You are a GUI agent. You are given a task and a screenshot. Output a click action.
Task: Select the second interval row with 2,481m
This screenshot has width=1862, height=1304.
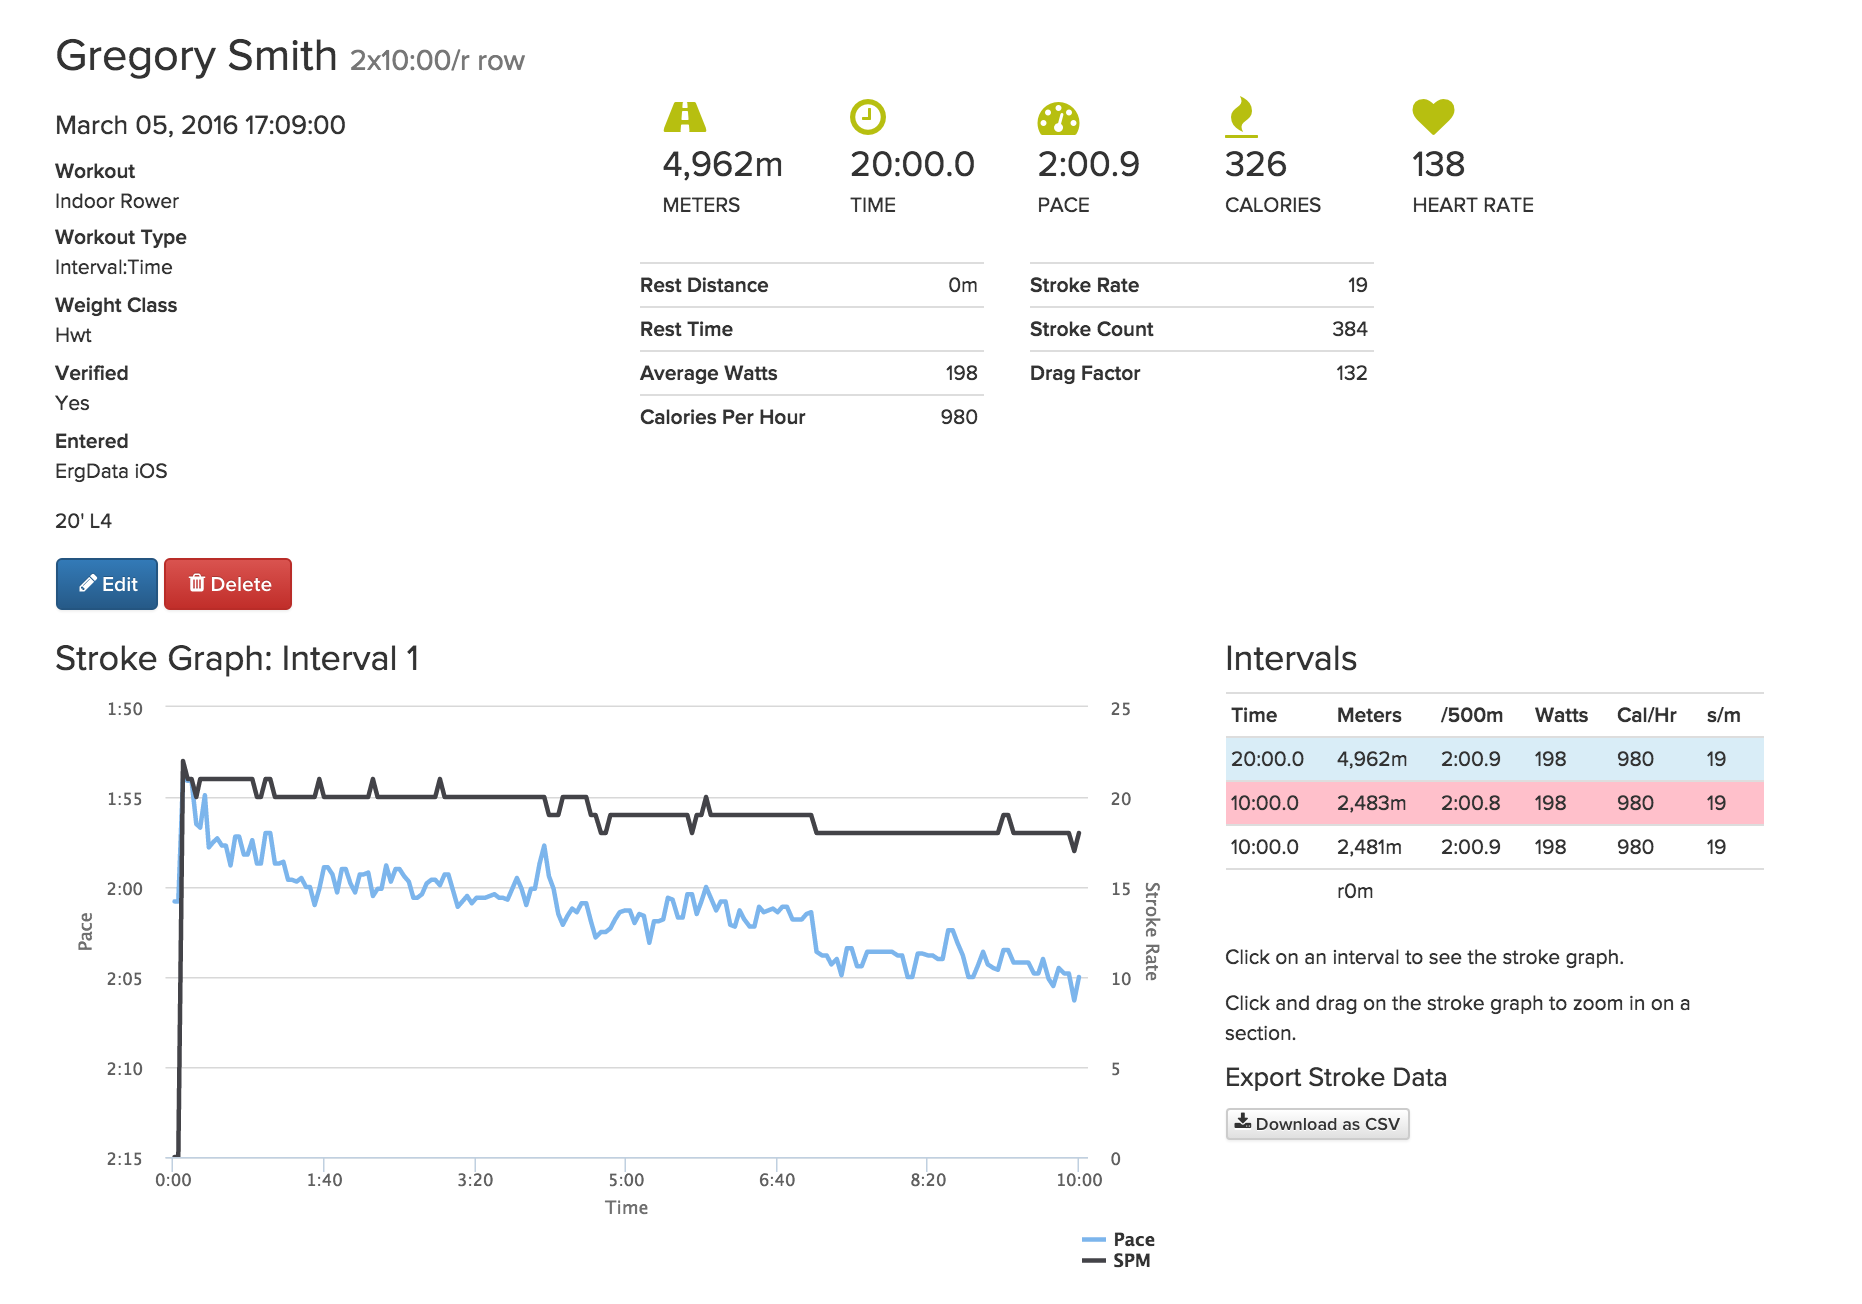coord(1494,847)
